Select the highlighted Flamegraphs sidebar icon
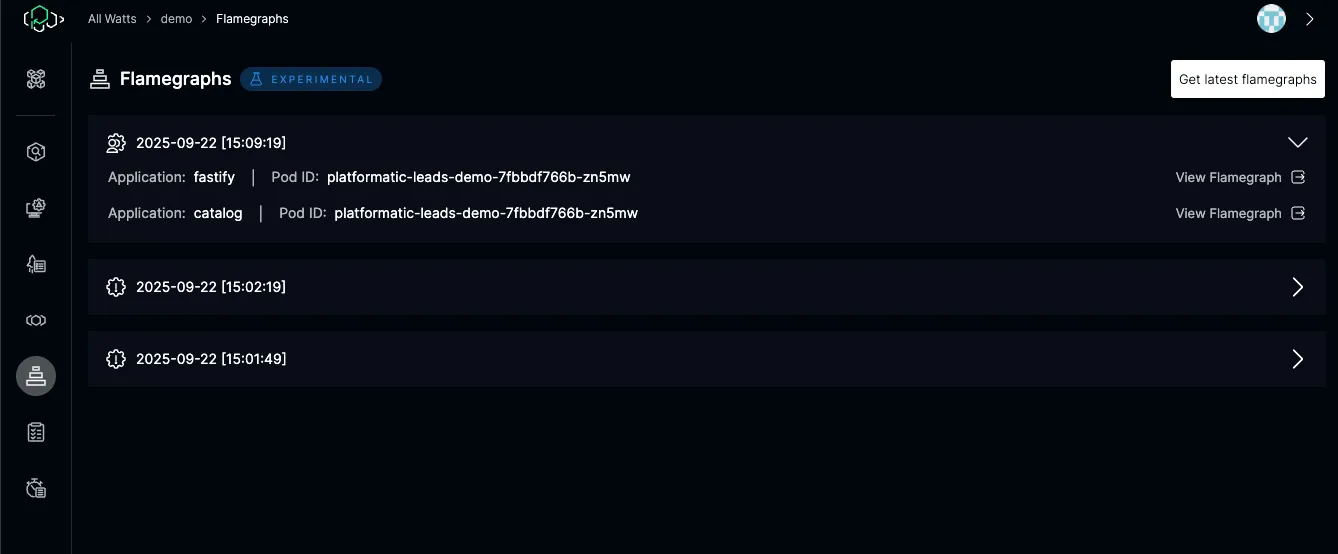 coord(36,376)
